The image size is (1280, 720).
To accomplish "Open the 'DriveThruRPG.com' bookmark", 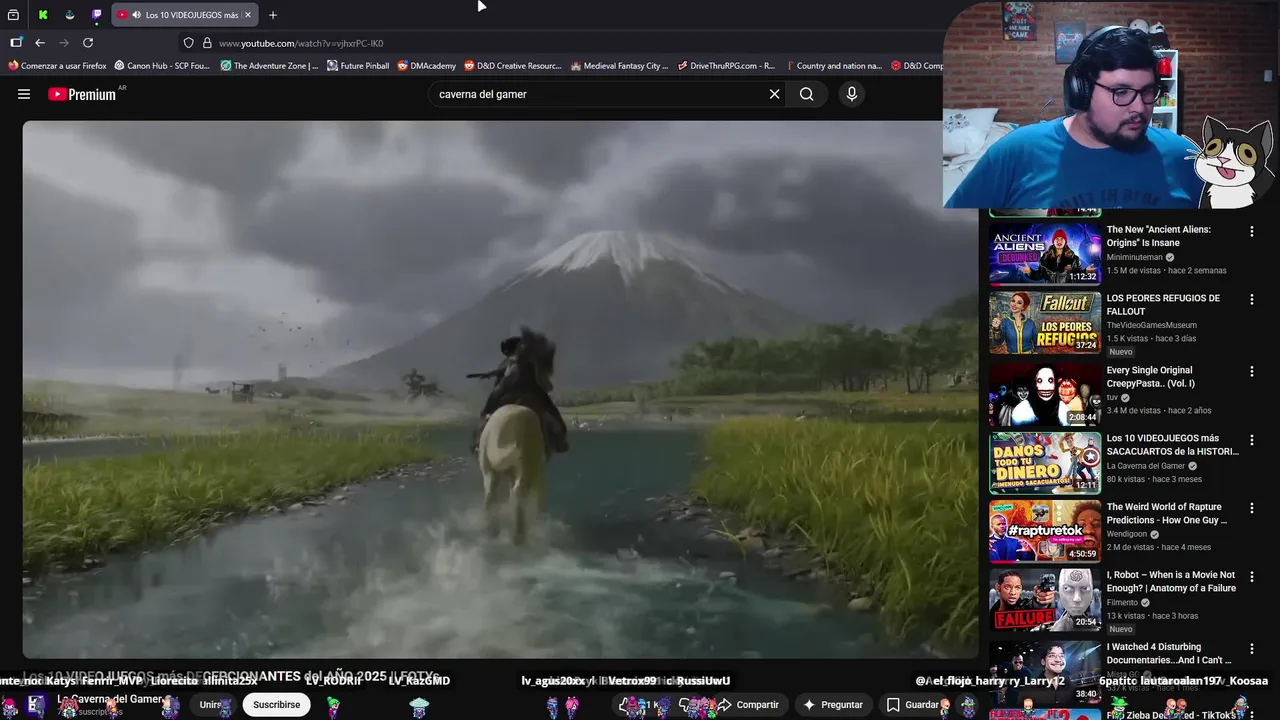I will [726, 66].
